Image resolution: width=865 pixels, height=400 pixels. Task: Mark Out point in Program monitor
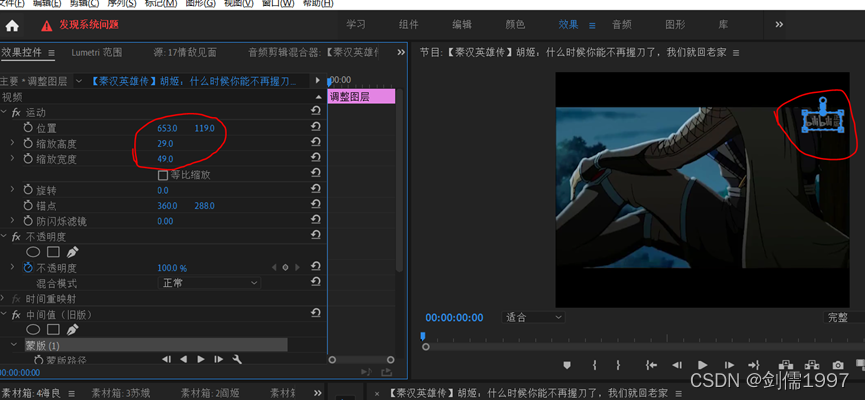618,365
